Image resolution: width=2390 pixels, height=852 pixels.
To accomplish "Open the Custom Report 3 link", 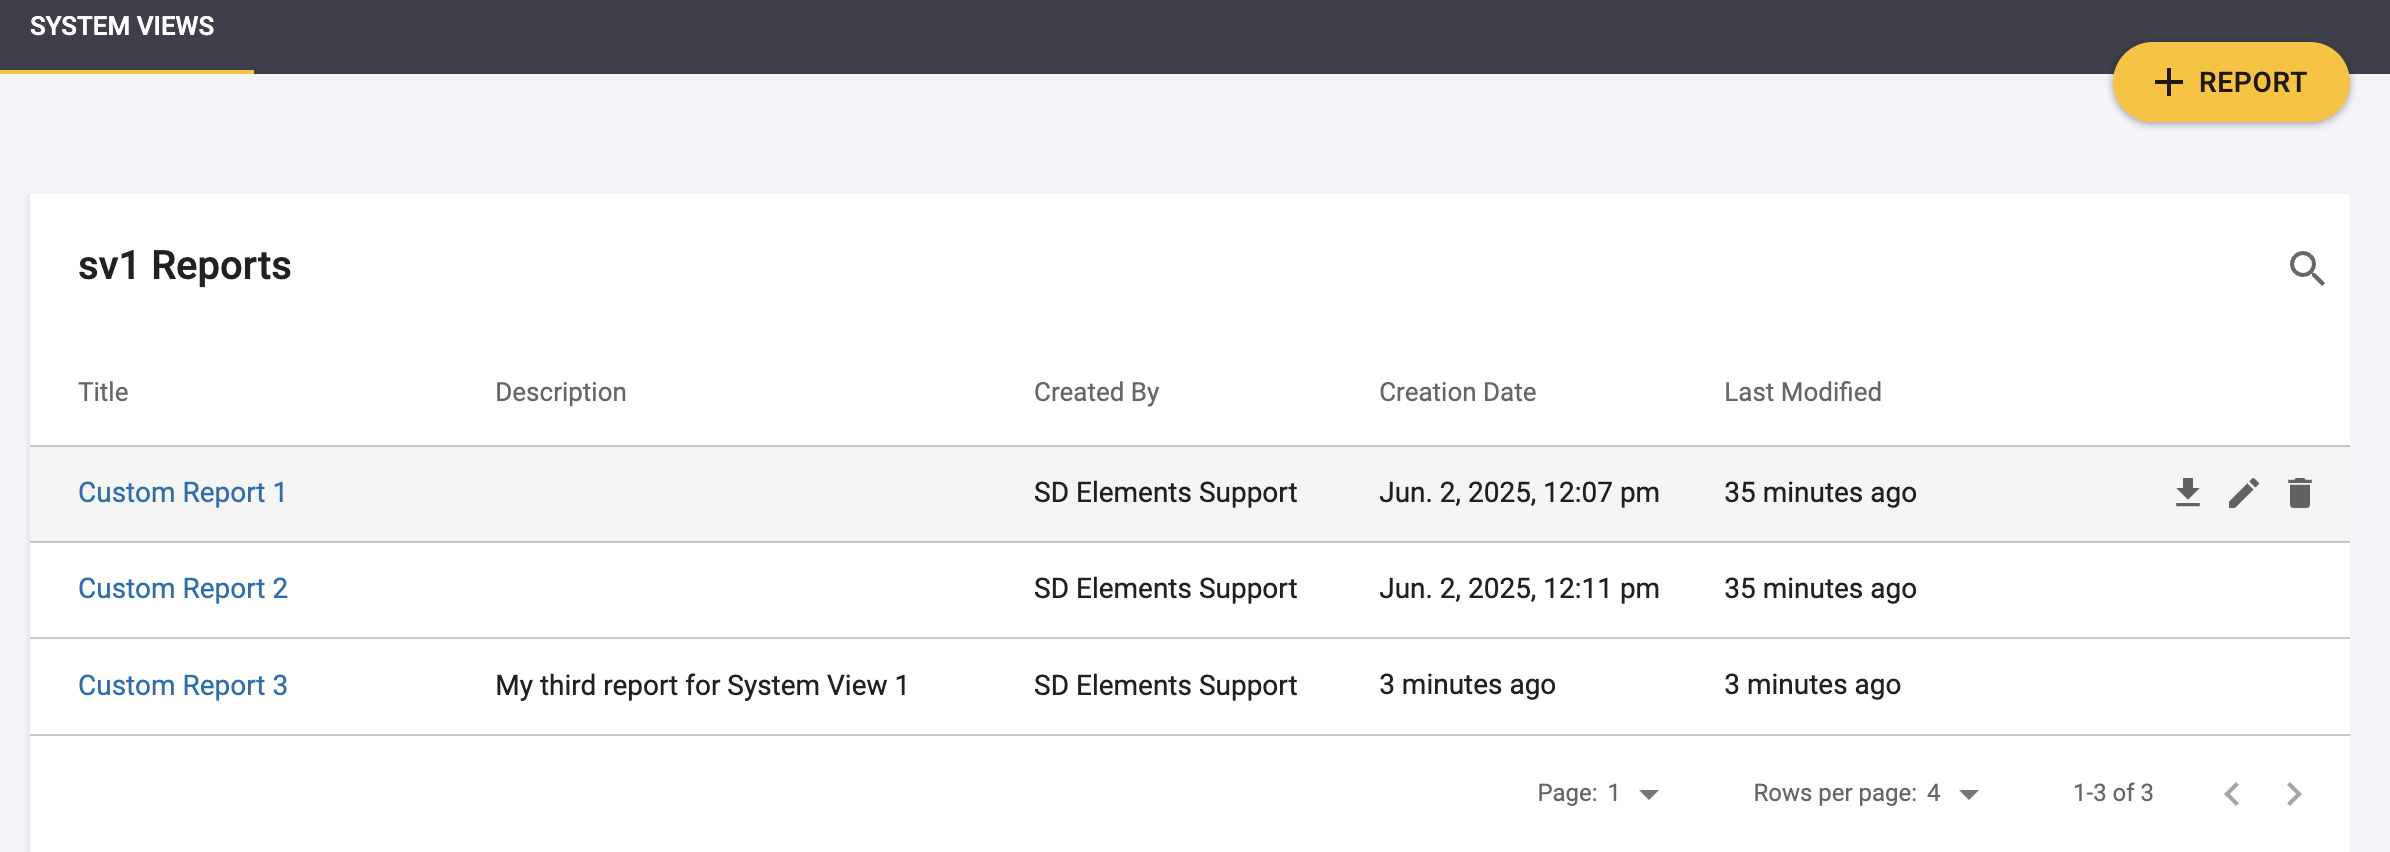I will point(183,685).
